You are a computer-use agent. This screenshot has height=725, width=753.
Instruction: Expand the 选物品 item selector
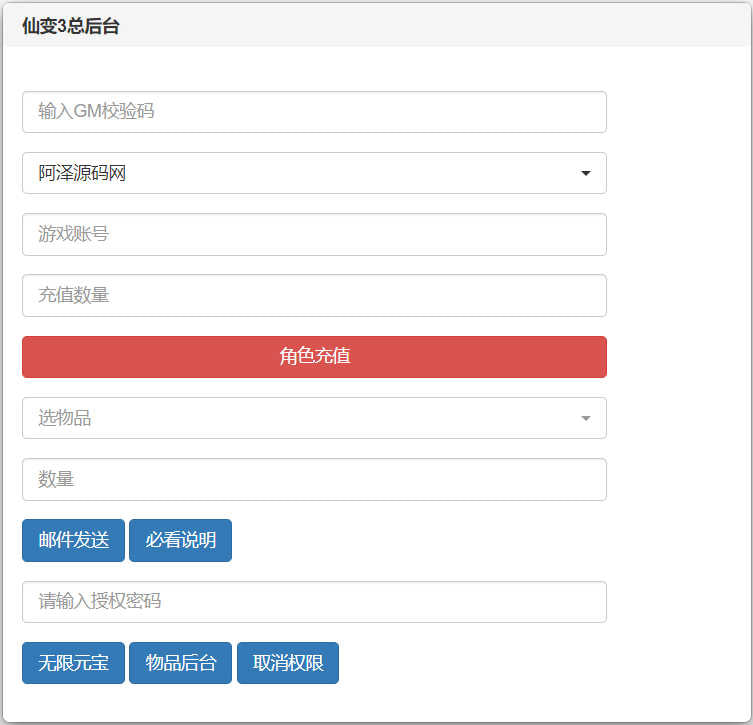pyautogui.click(x=314, y=418)
